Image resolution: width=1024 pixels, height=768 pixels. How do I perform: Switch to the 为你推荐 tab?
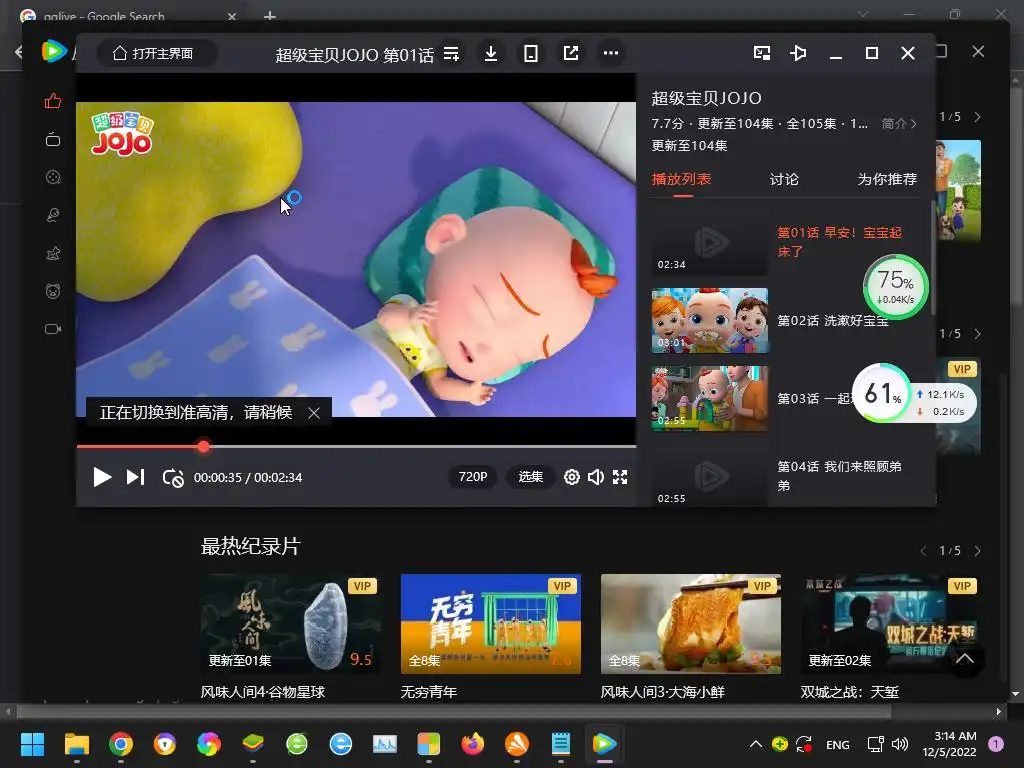pos(887,179)
